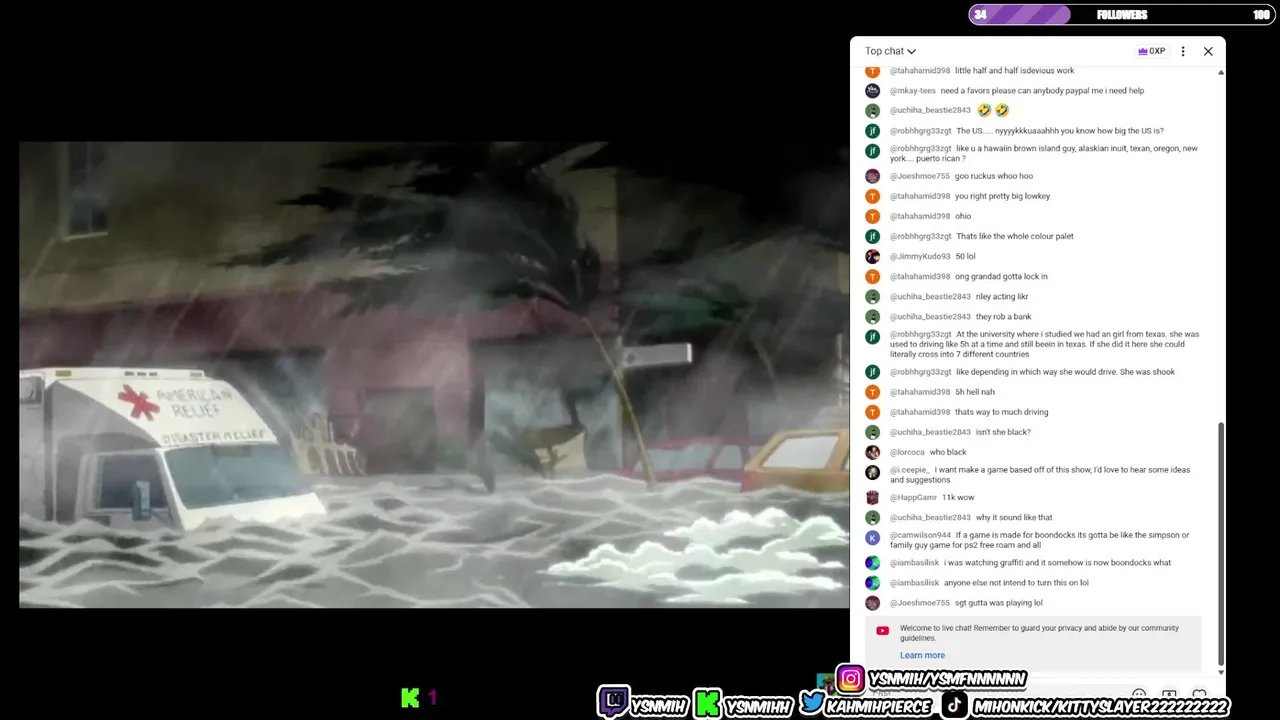Click the @i.ceepie_ username

[910, 470]
